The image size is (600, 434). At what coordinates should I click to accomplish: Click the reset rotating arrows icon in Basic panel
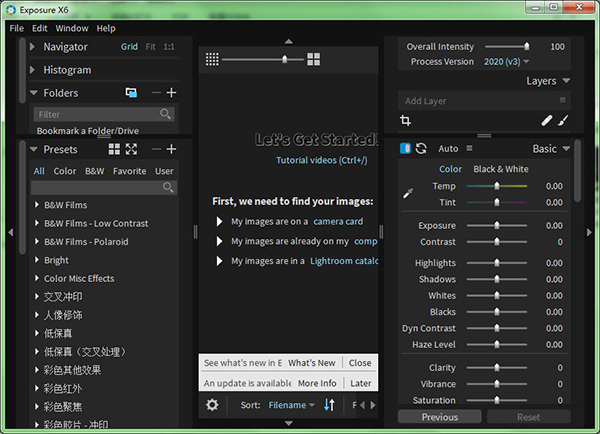(x=421, y=148)
